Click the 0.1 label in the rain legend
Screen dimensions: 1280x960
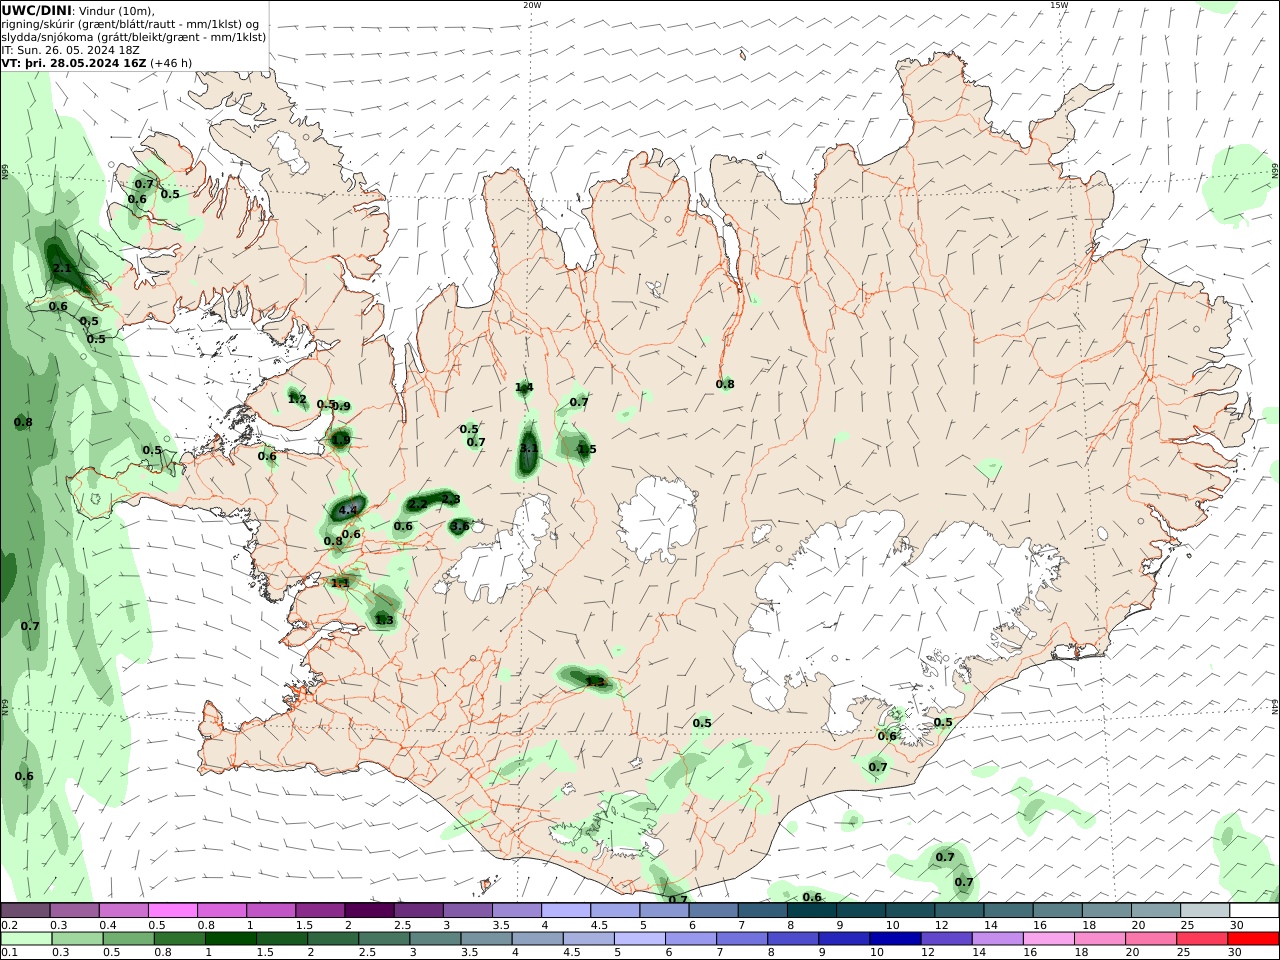click(x=8, y=952)
